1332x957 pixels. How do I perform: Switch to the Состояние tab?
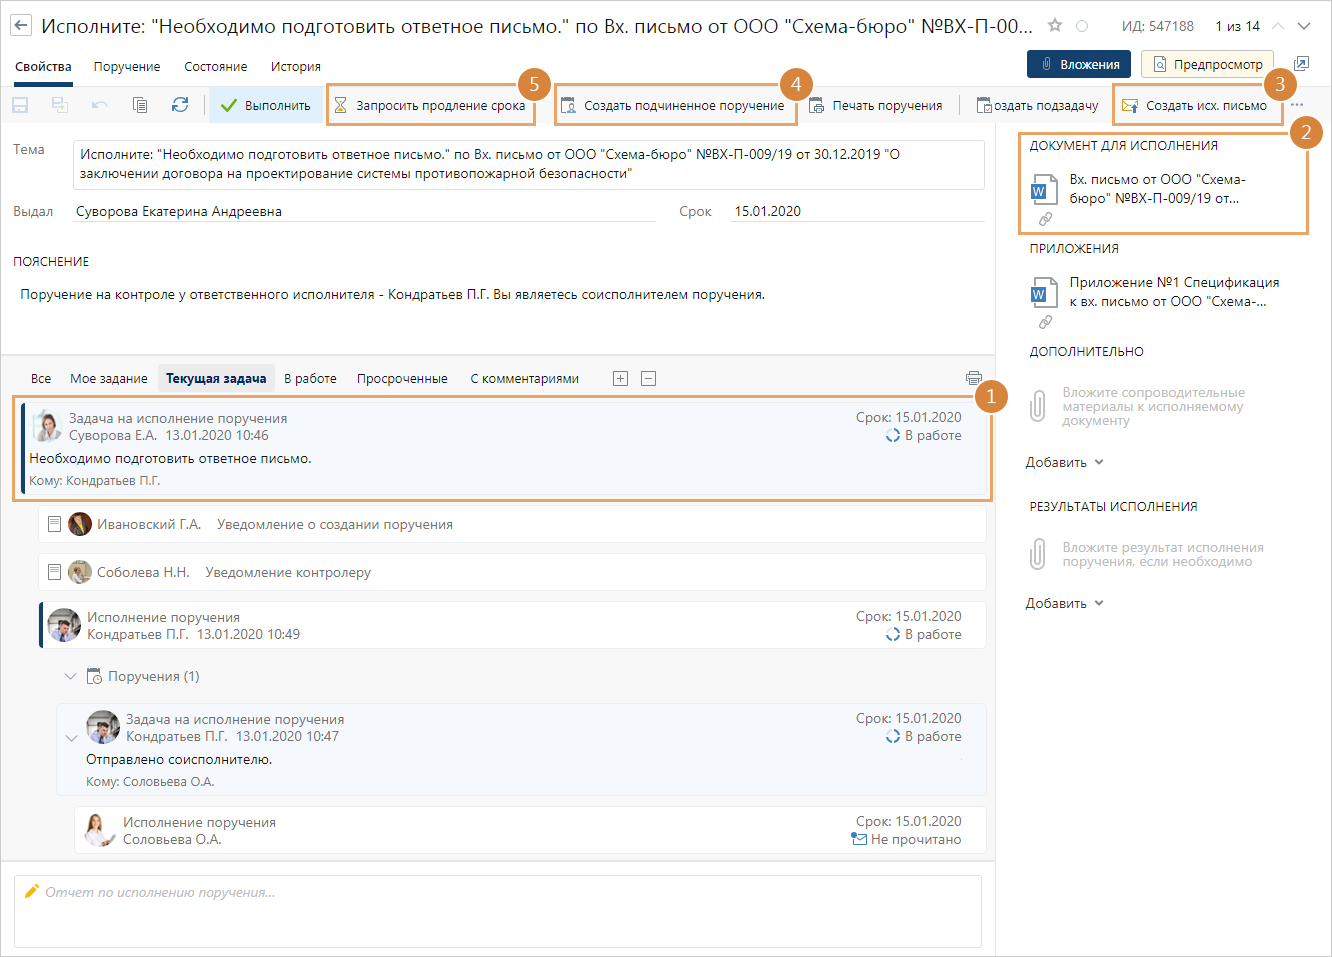[x=215, y=66]
